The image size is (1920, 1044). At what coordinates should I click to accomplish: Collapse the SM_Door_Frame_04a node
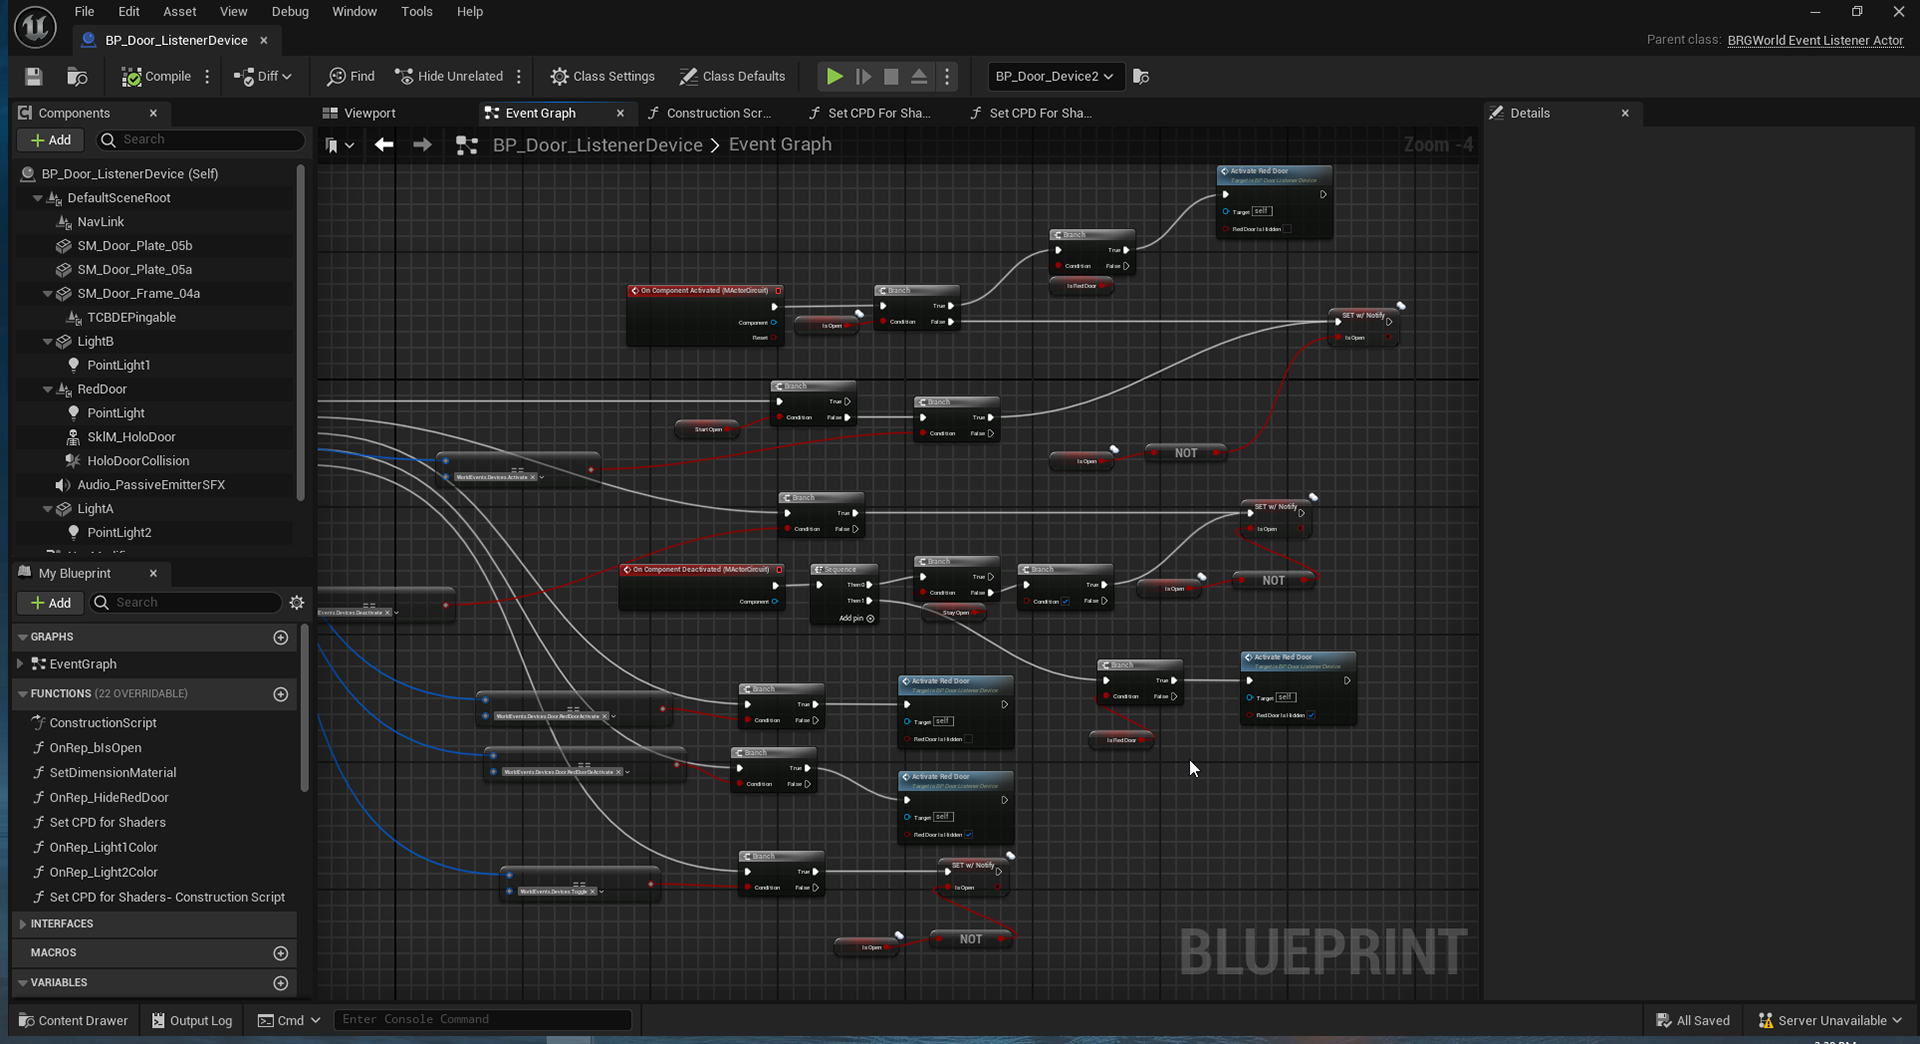tap(48, 294)
